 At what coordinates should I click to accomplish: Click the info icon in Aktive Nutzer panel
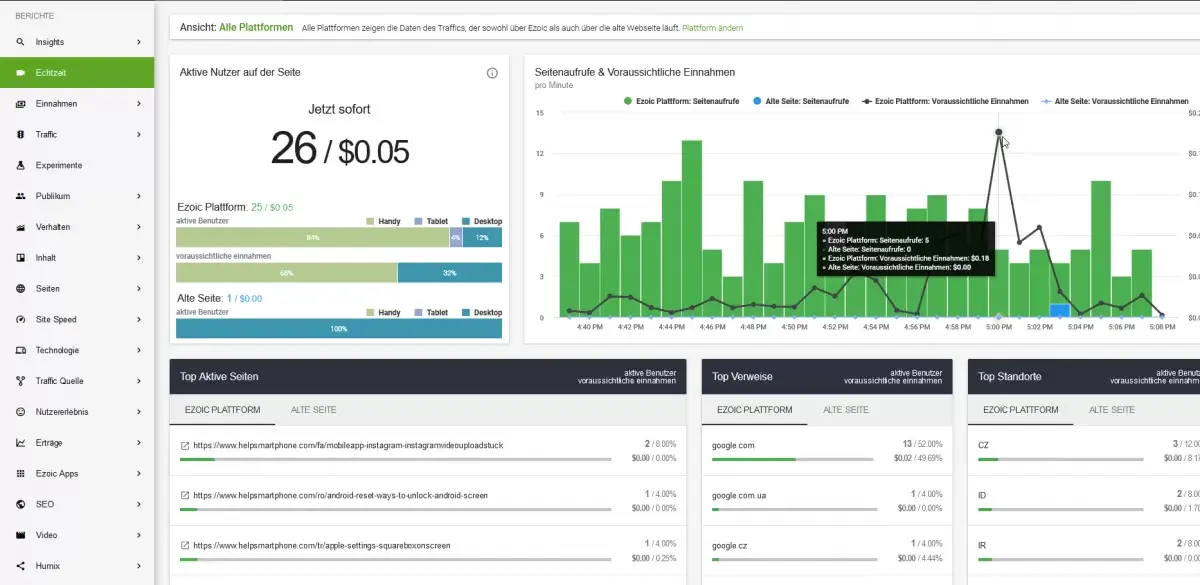click(492, 73)
